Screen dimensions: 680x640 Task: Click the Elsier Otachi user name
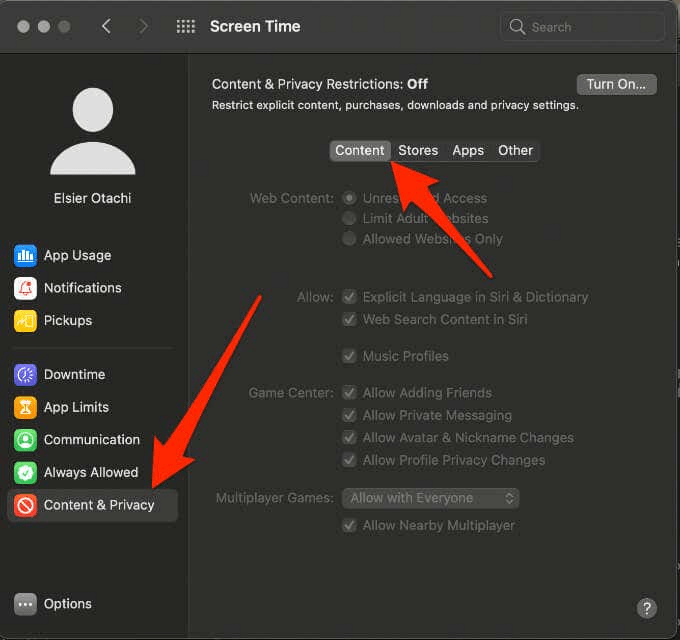click(x=92, y=198)
